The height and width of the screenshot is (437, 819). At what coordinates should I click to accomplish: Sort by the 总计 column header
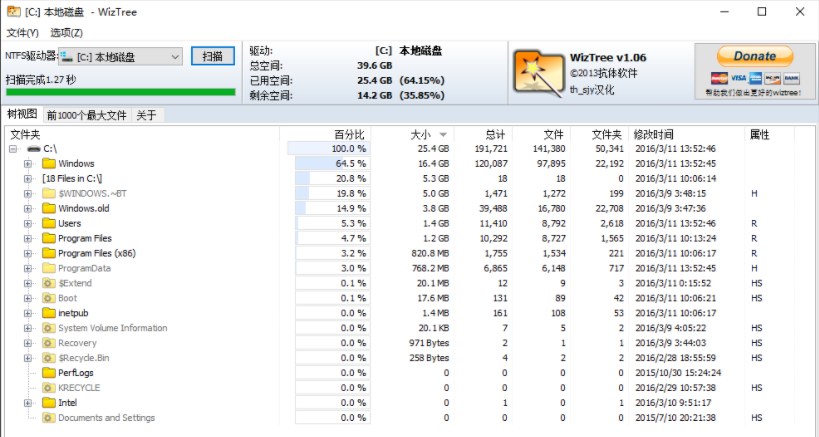coord(484,135)
